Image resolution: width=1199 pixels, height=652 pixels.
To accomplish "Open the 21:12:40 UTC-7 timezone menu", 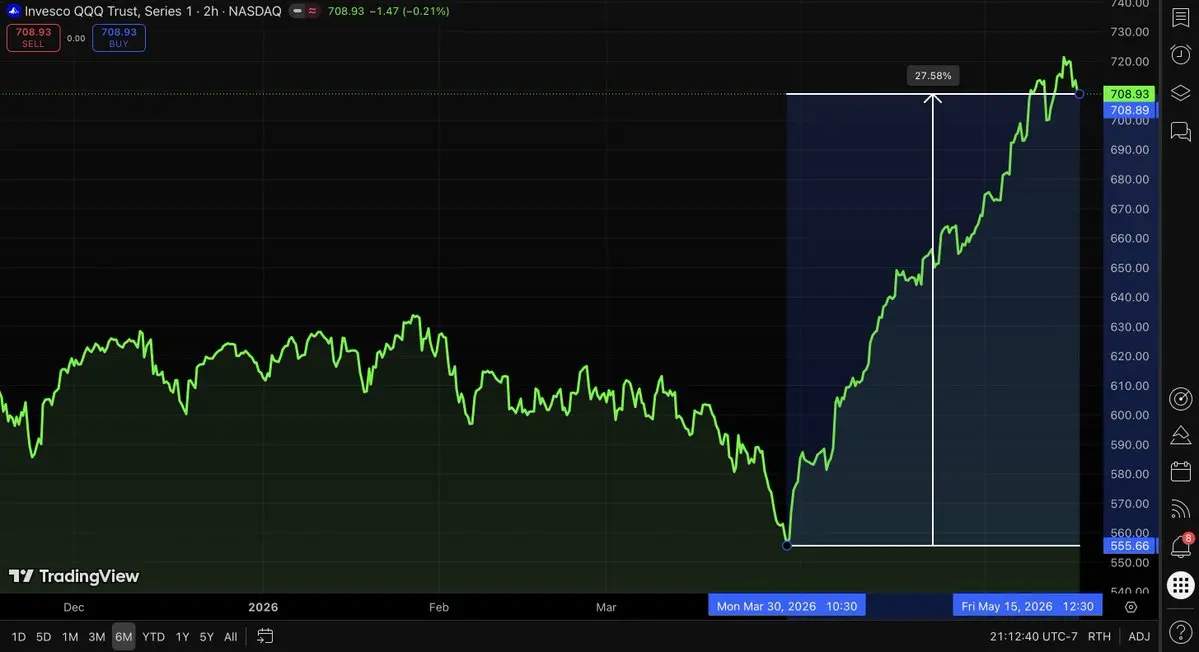I will pos(1033,636).
